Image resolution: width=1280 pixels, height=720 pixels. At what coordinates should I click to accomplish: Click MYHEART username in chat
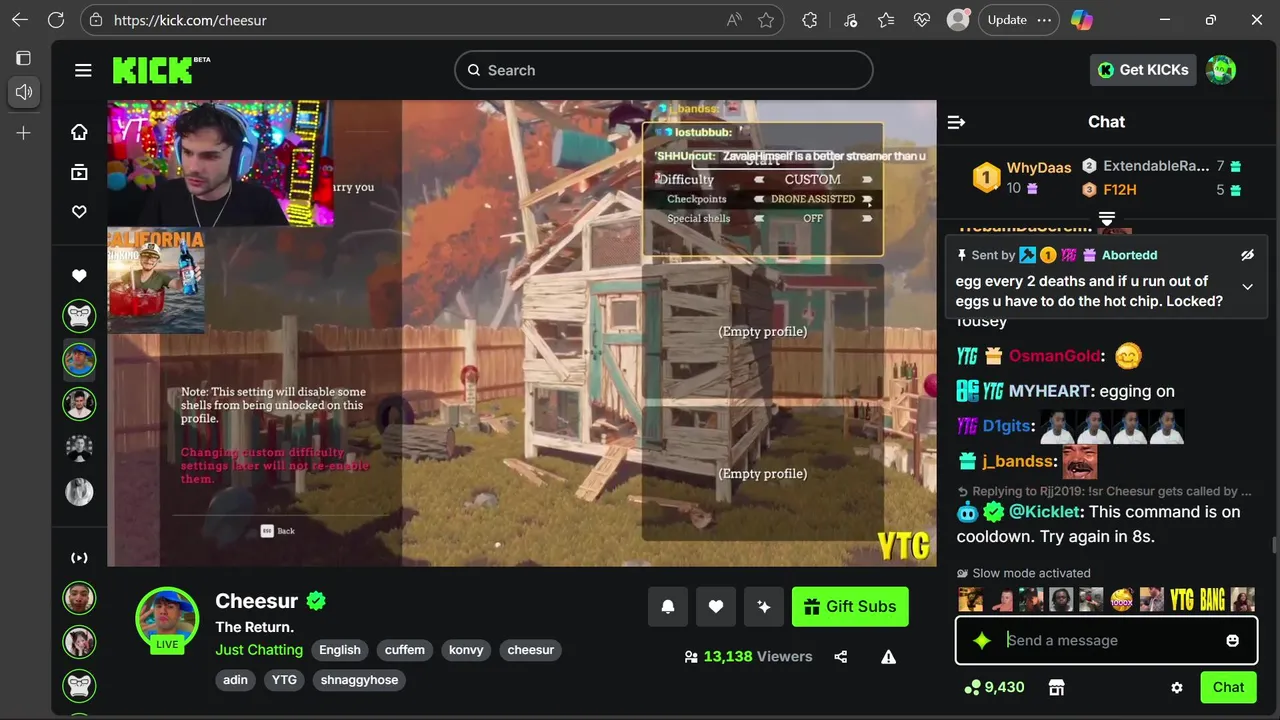click(x=1050, y=391)
